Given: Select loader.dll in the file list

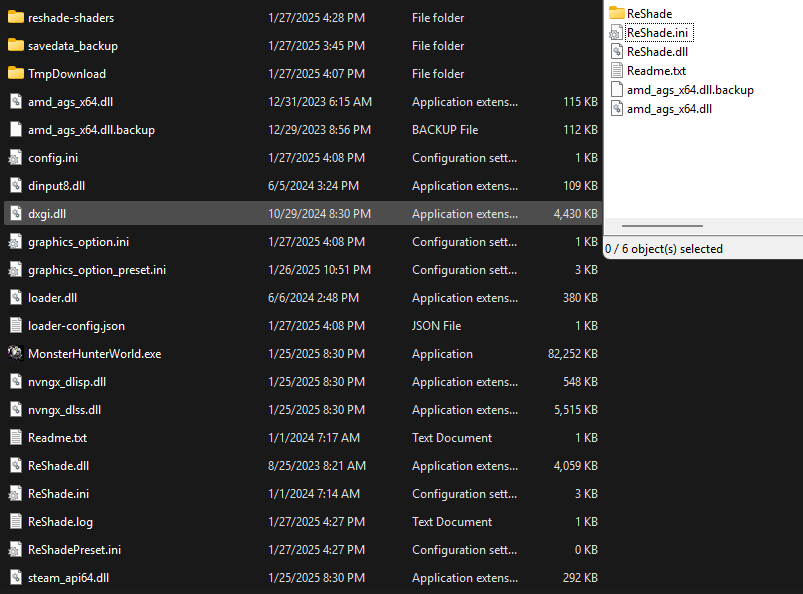Looking at the screenshot, I should pyautogui.click(x=52, y=298).
